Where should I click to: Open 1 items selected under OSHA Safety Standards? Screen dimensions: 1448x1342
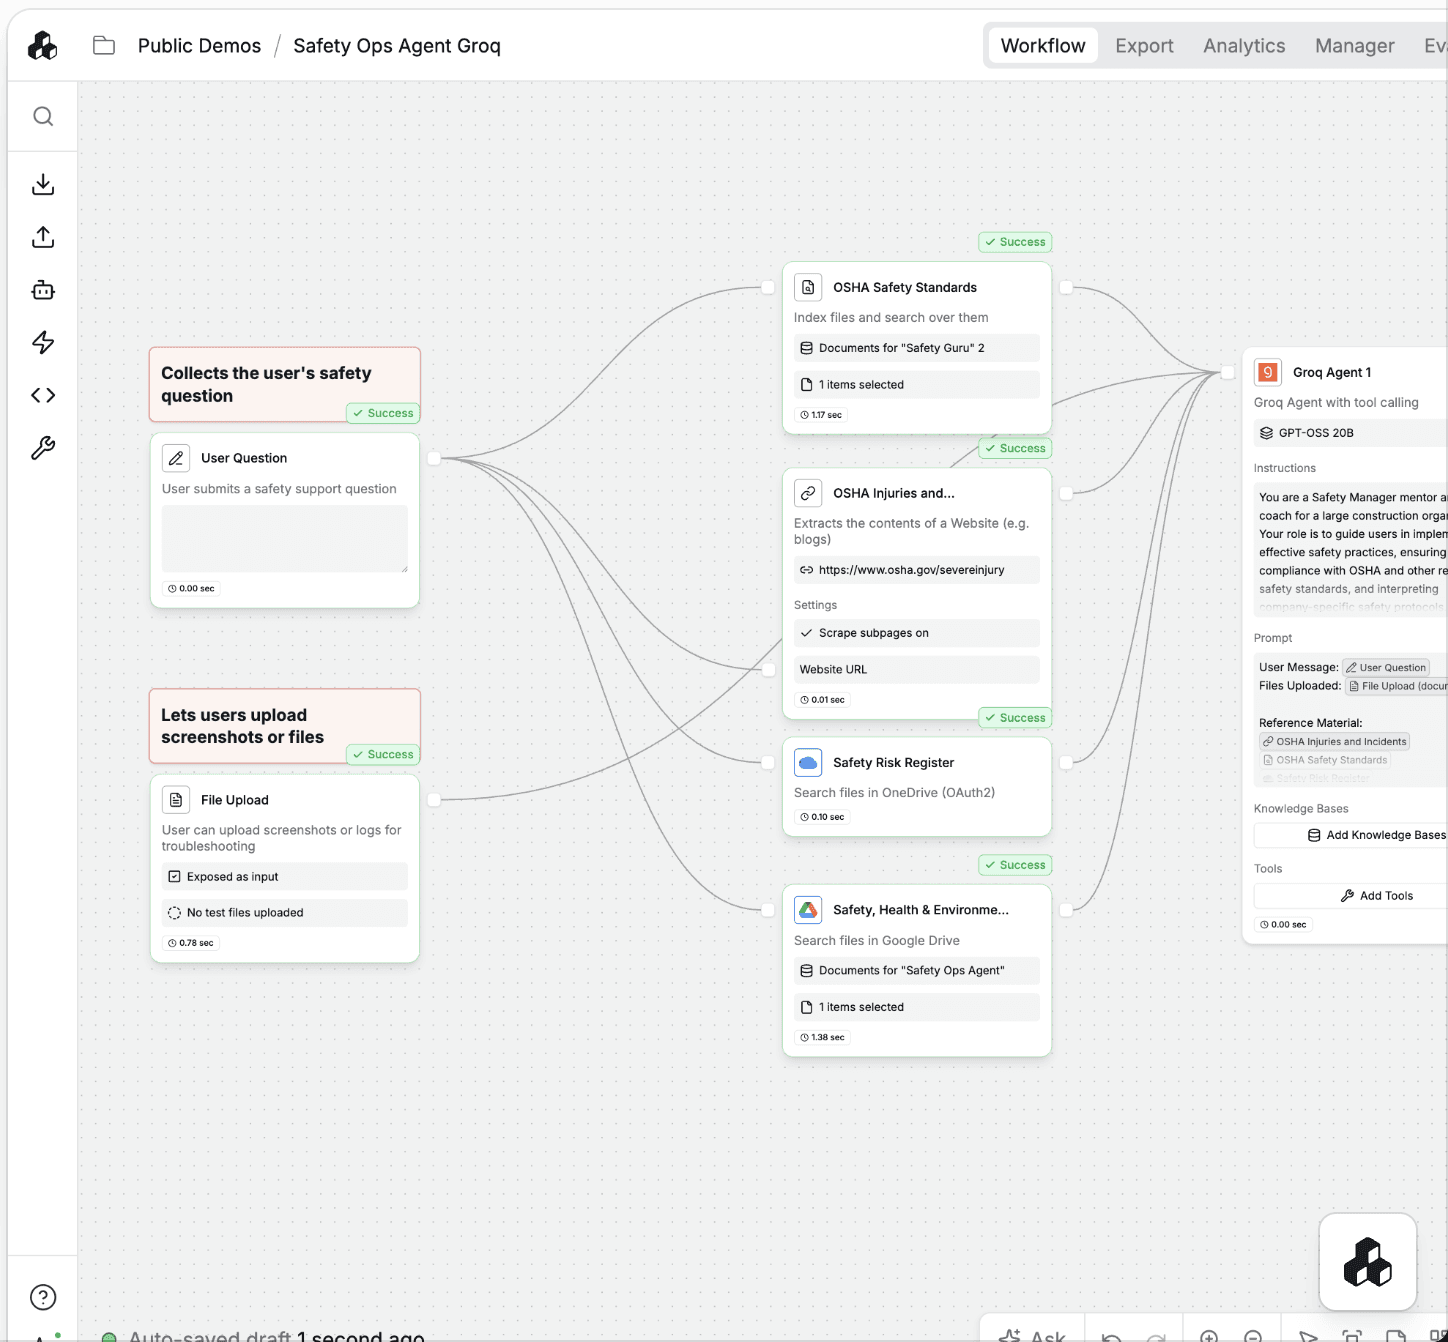917,385
